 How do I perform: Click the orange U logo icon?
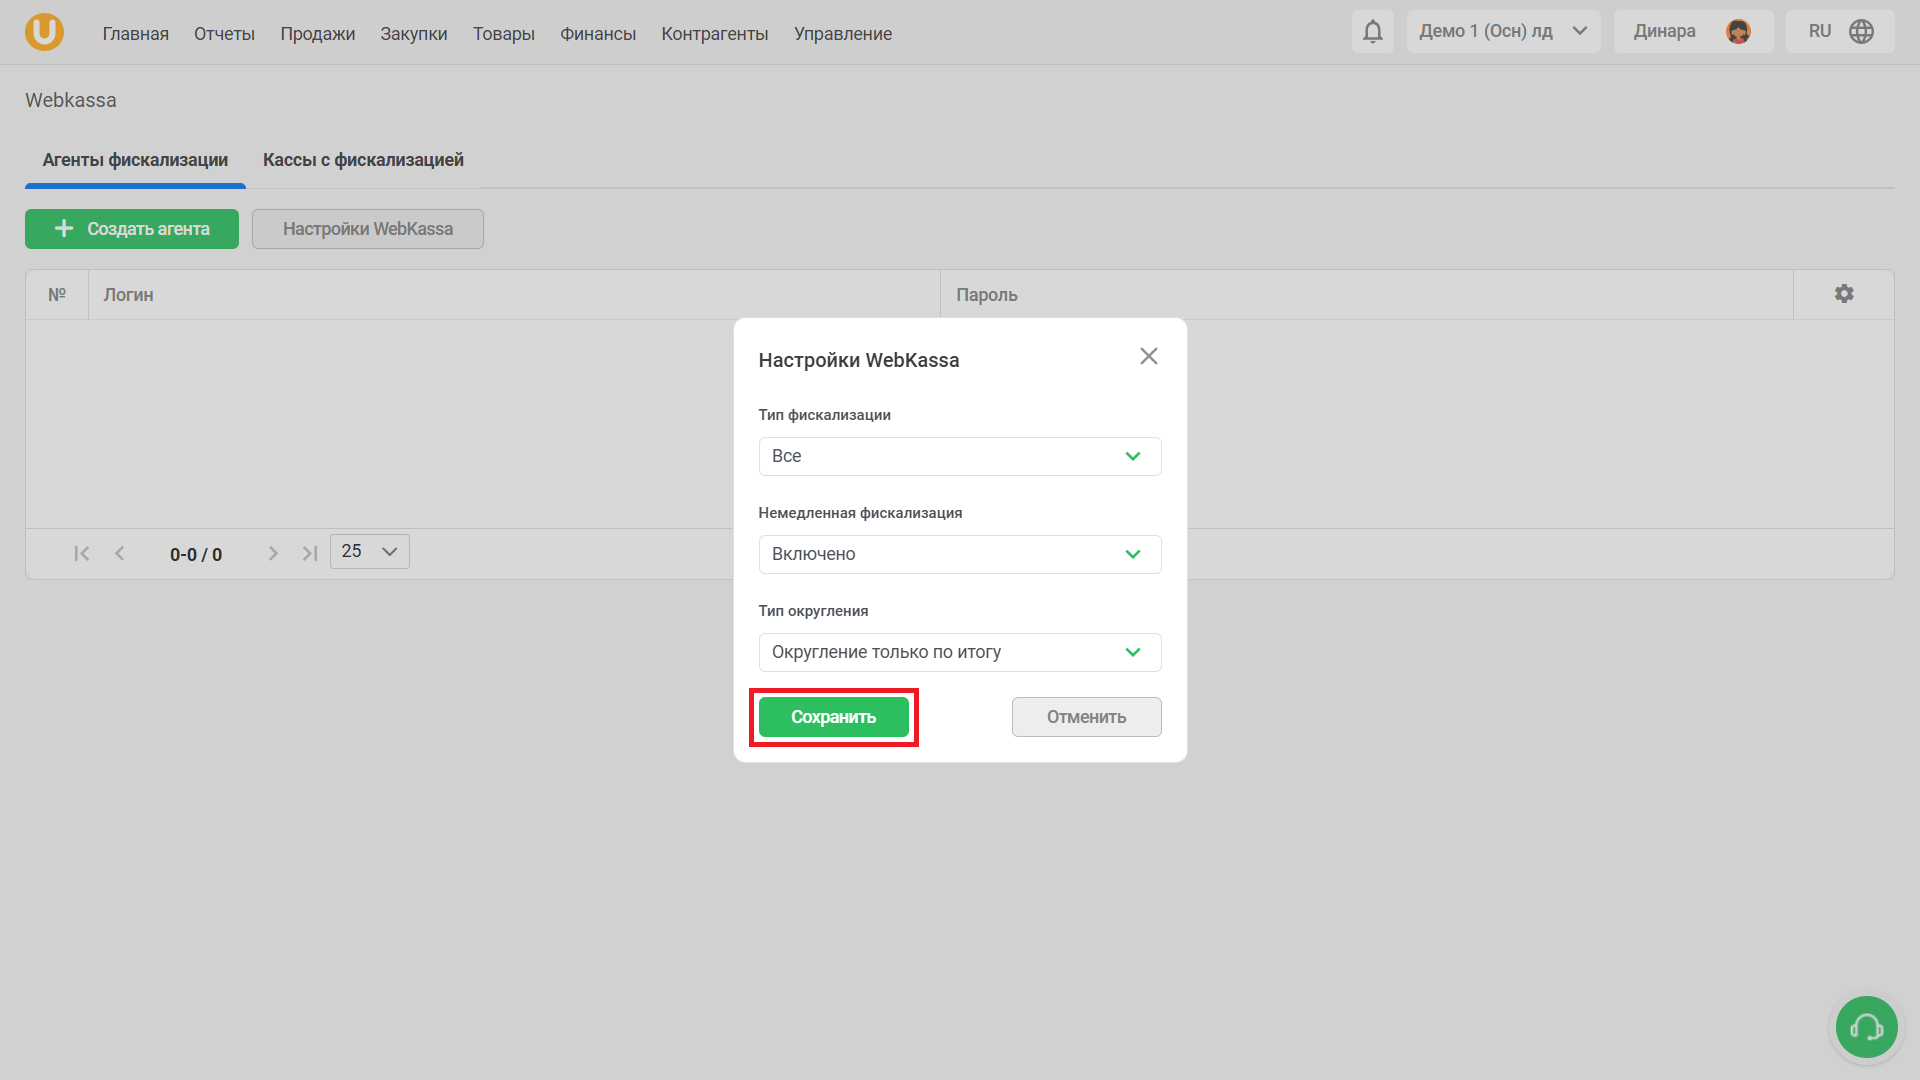44,32
